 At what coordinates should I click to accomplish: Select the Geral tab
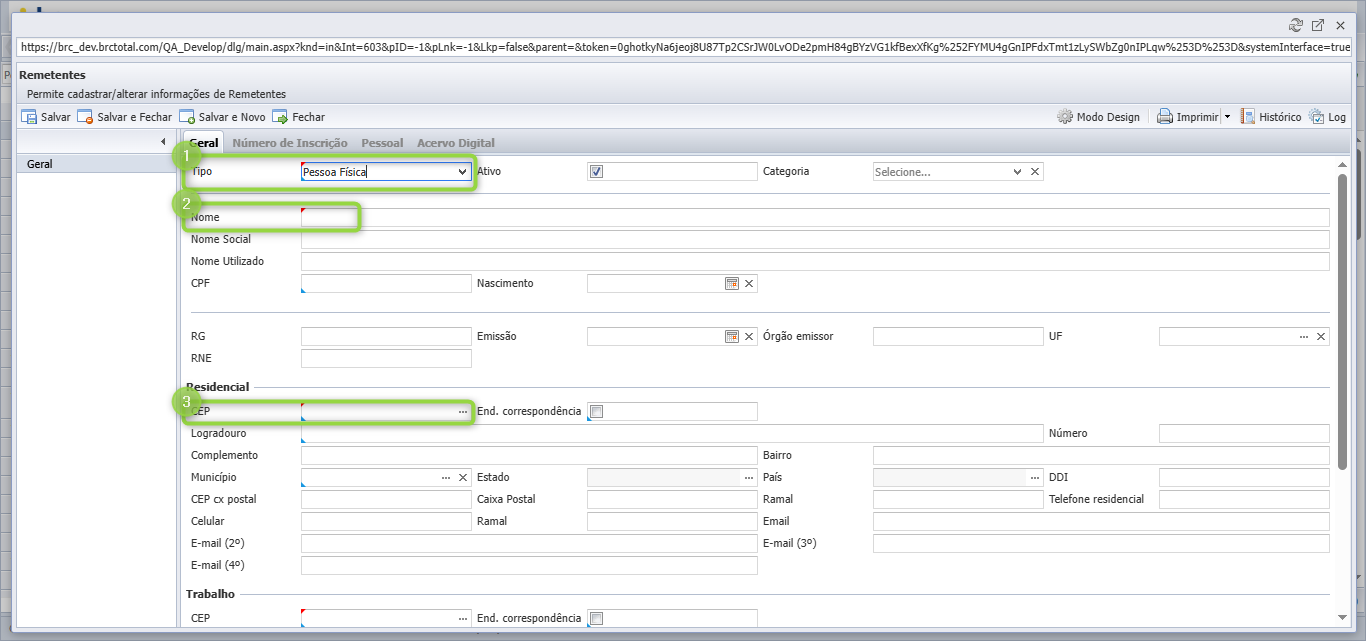(x=203, y=143)
